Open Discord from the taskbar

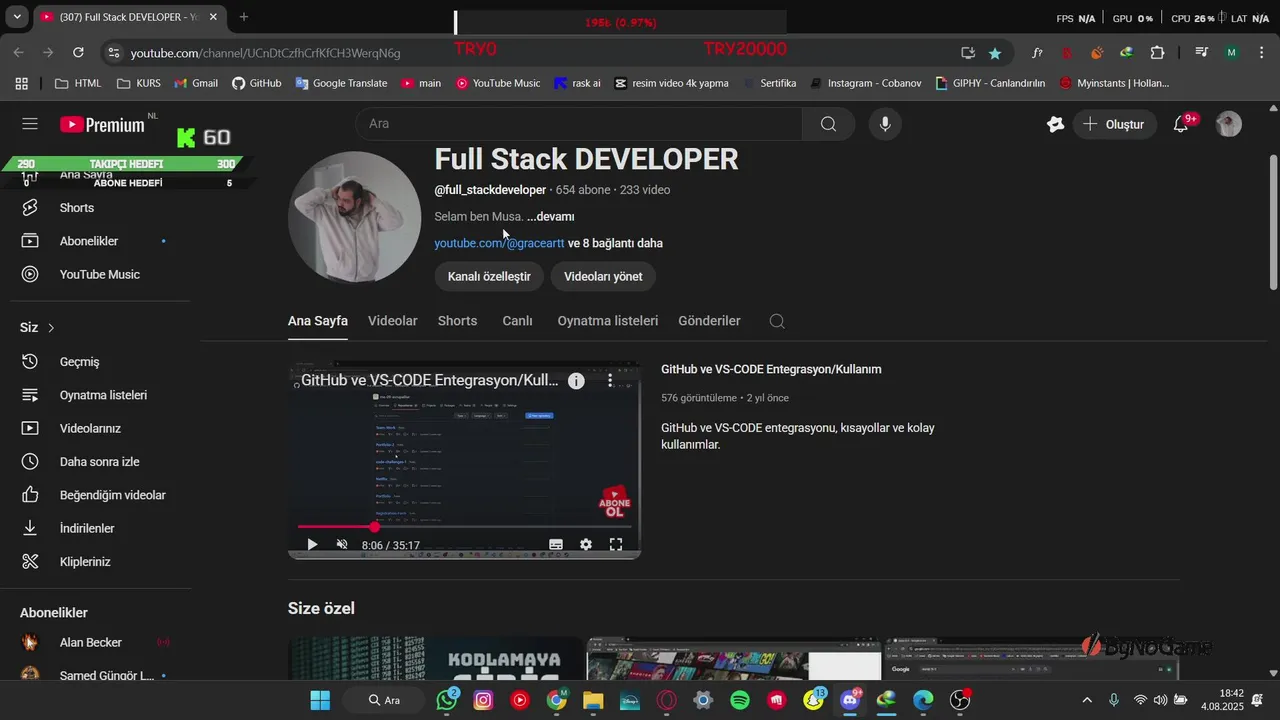[851, 700]
